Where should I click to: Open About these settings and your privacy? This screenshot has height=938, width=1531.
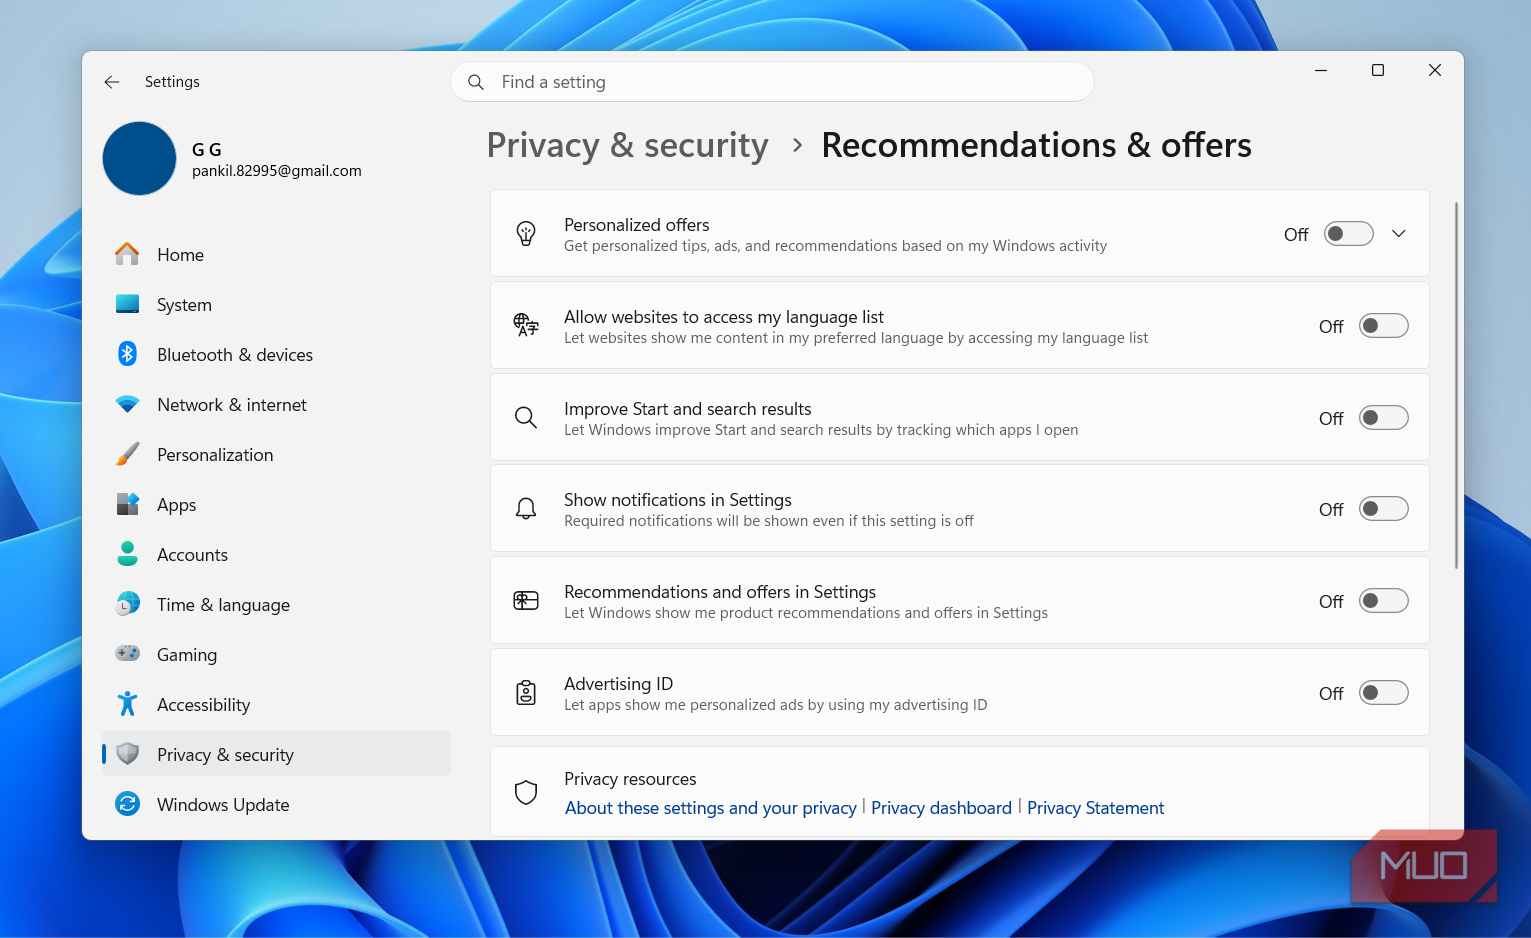pos(711,808)
